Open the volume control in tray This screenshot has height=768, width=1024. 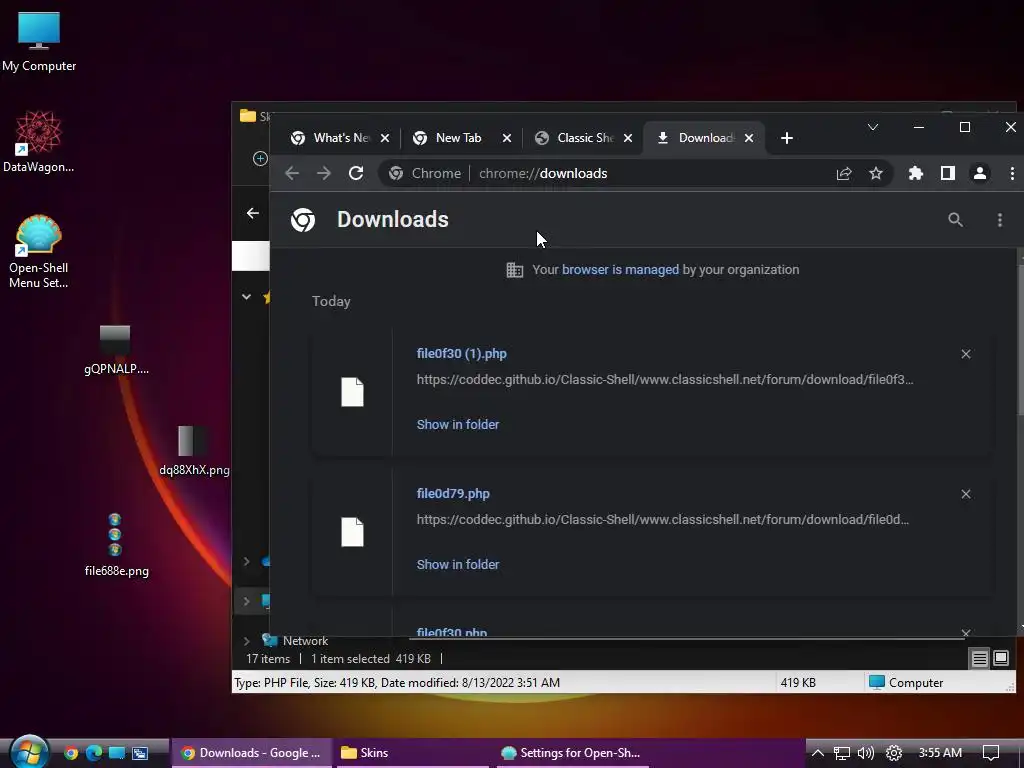click(x=866, y=753)
